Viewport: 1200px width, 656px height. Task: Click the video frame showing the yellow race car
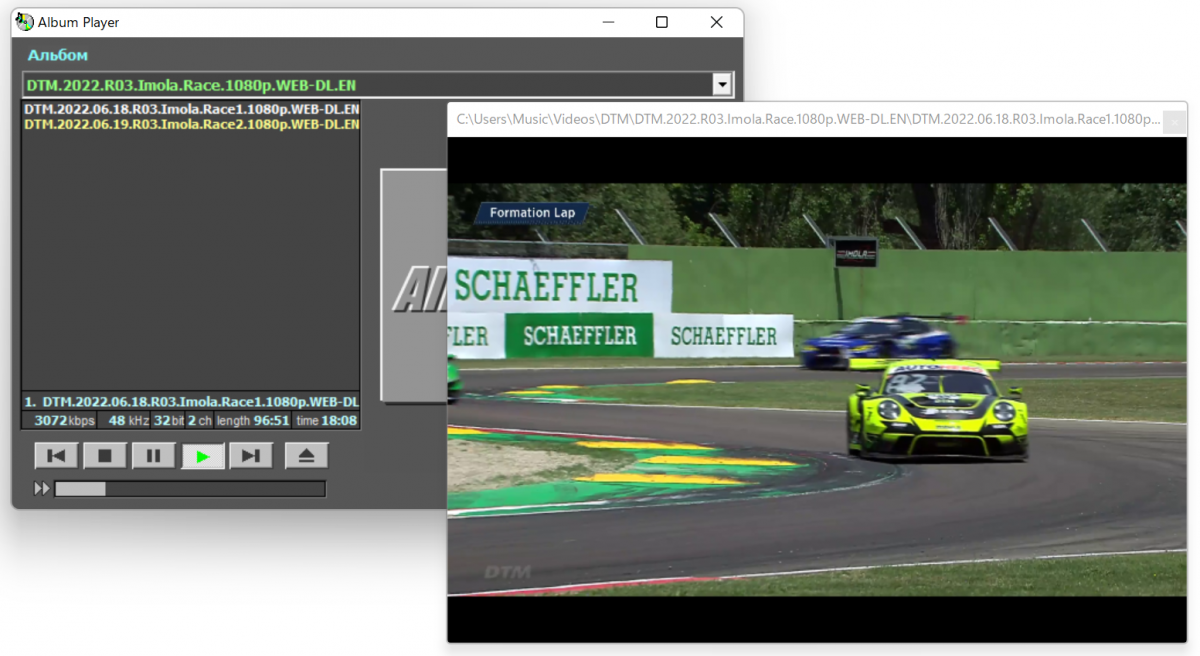(817, 389)
